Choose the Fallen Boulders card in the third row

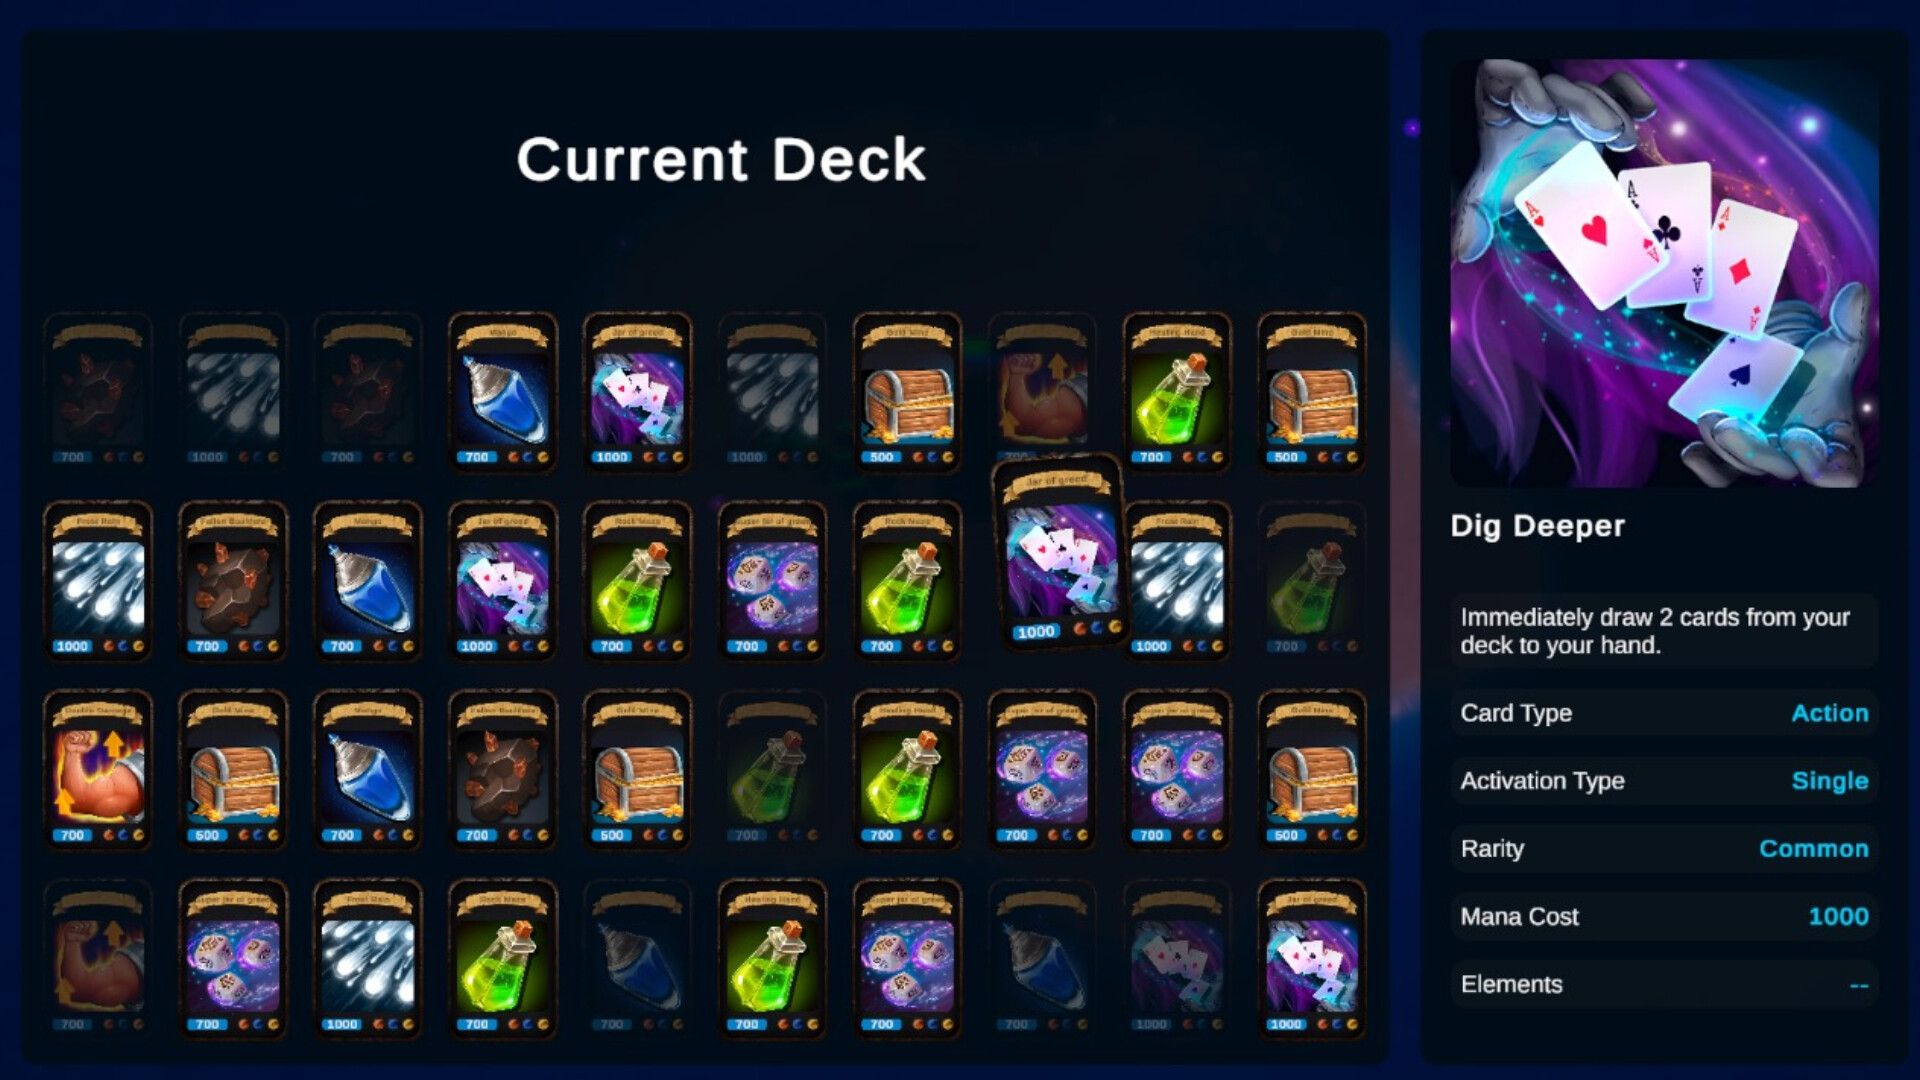point(503,770)
